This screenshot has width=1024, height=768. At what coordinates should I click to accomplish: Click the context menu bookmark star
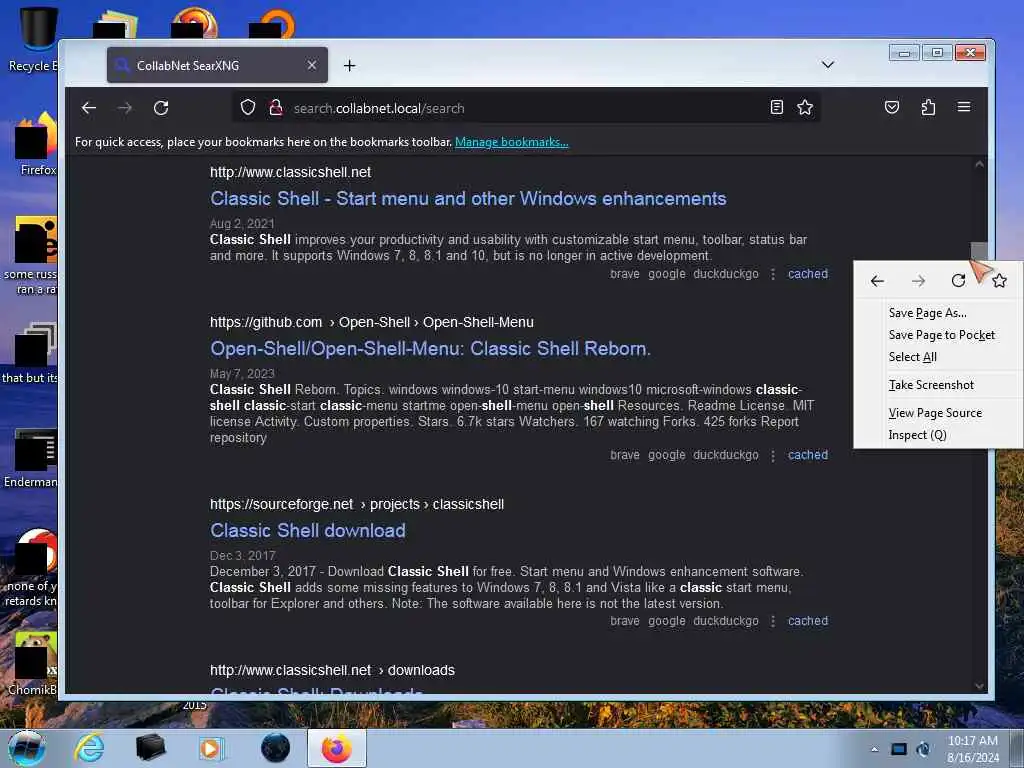999,281
